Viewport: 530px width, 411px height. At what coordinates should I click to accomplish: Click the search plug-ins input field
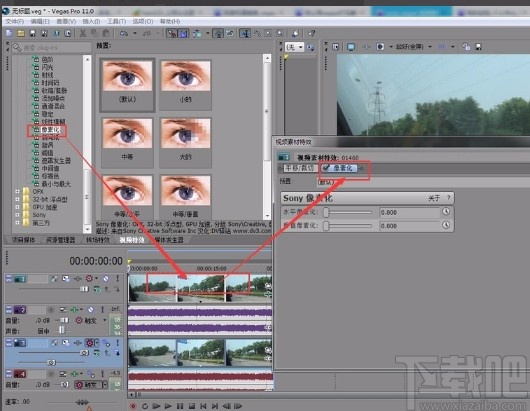(x=51, y=47)
